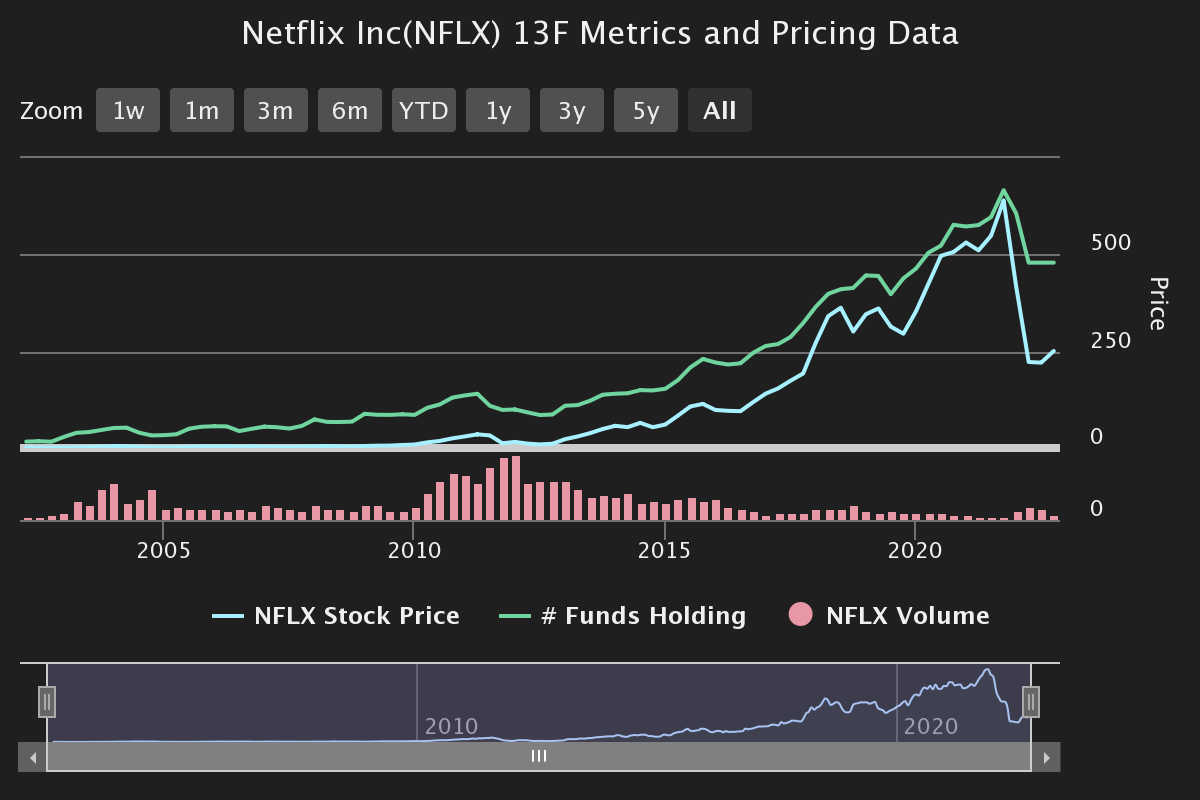Choose the 3m zoom option
This screenshot has width=1200, height=800.
[276, 110]
